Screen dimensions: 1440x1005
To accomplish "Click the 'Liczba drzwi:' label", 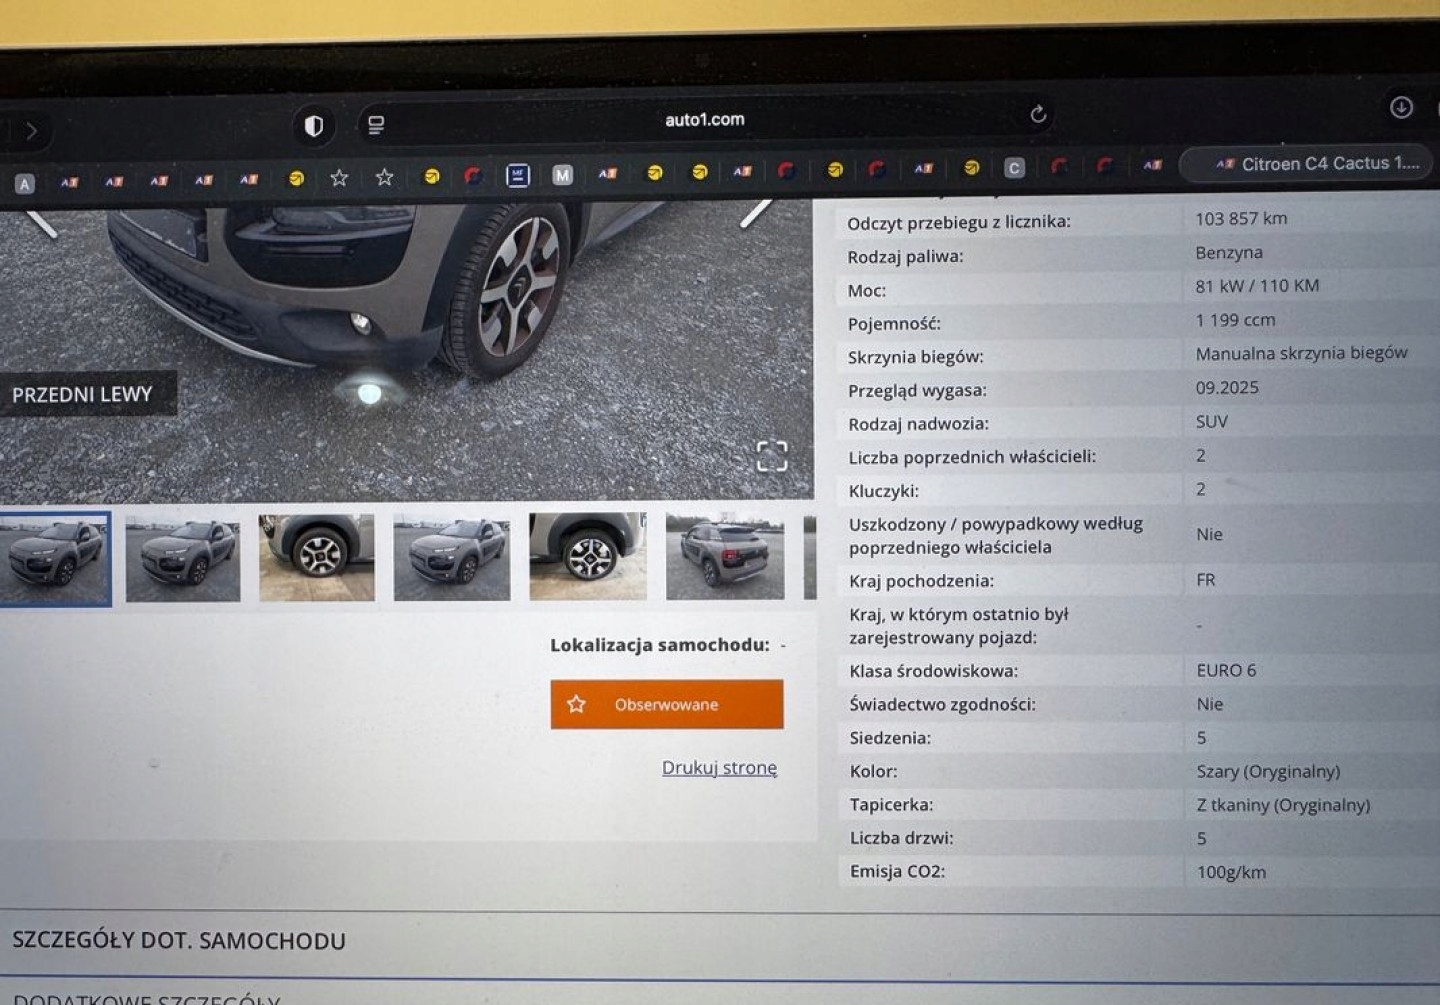I will pyautogui.click(x=901, y=838).
